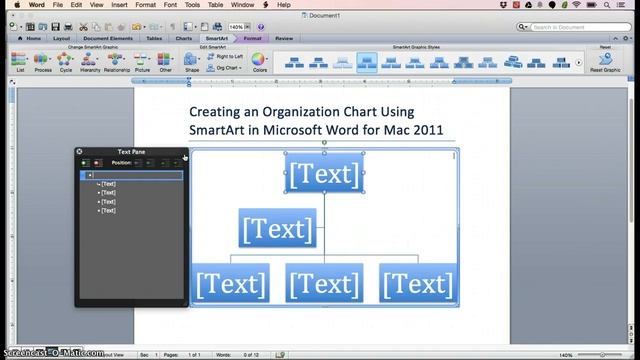Click the Open document icon

(42, 27)
